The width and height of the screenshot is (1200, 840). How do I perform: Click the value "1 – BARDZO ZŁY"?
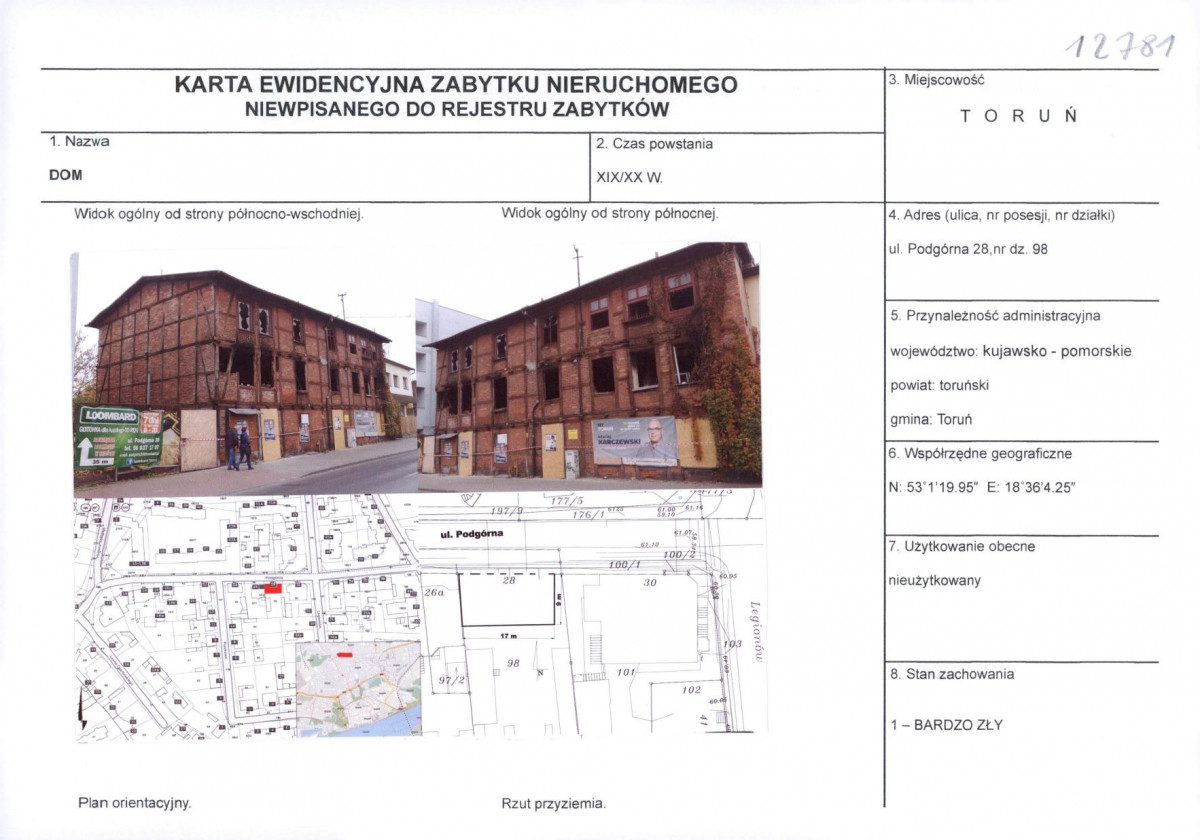[945, 724]
